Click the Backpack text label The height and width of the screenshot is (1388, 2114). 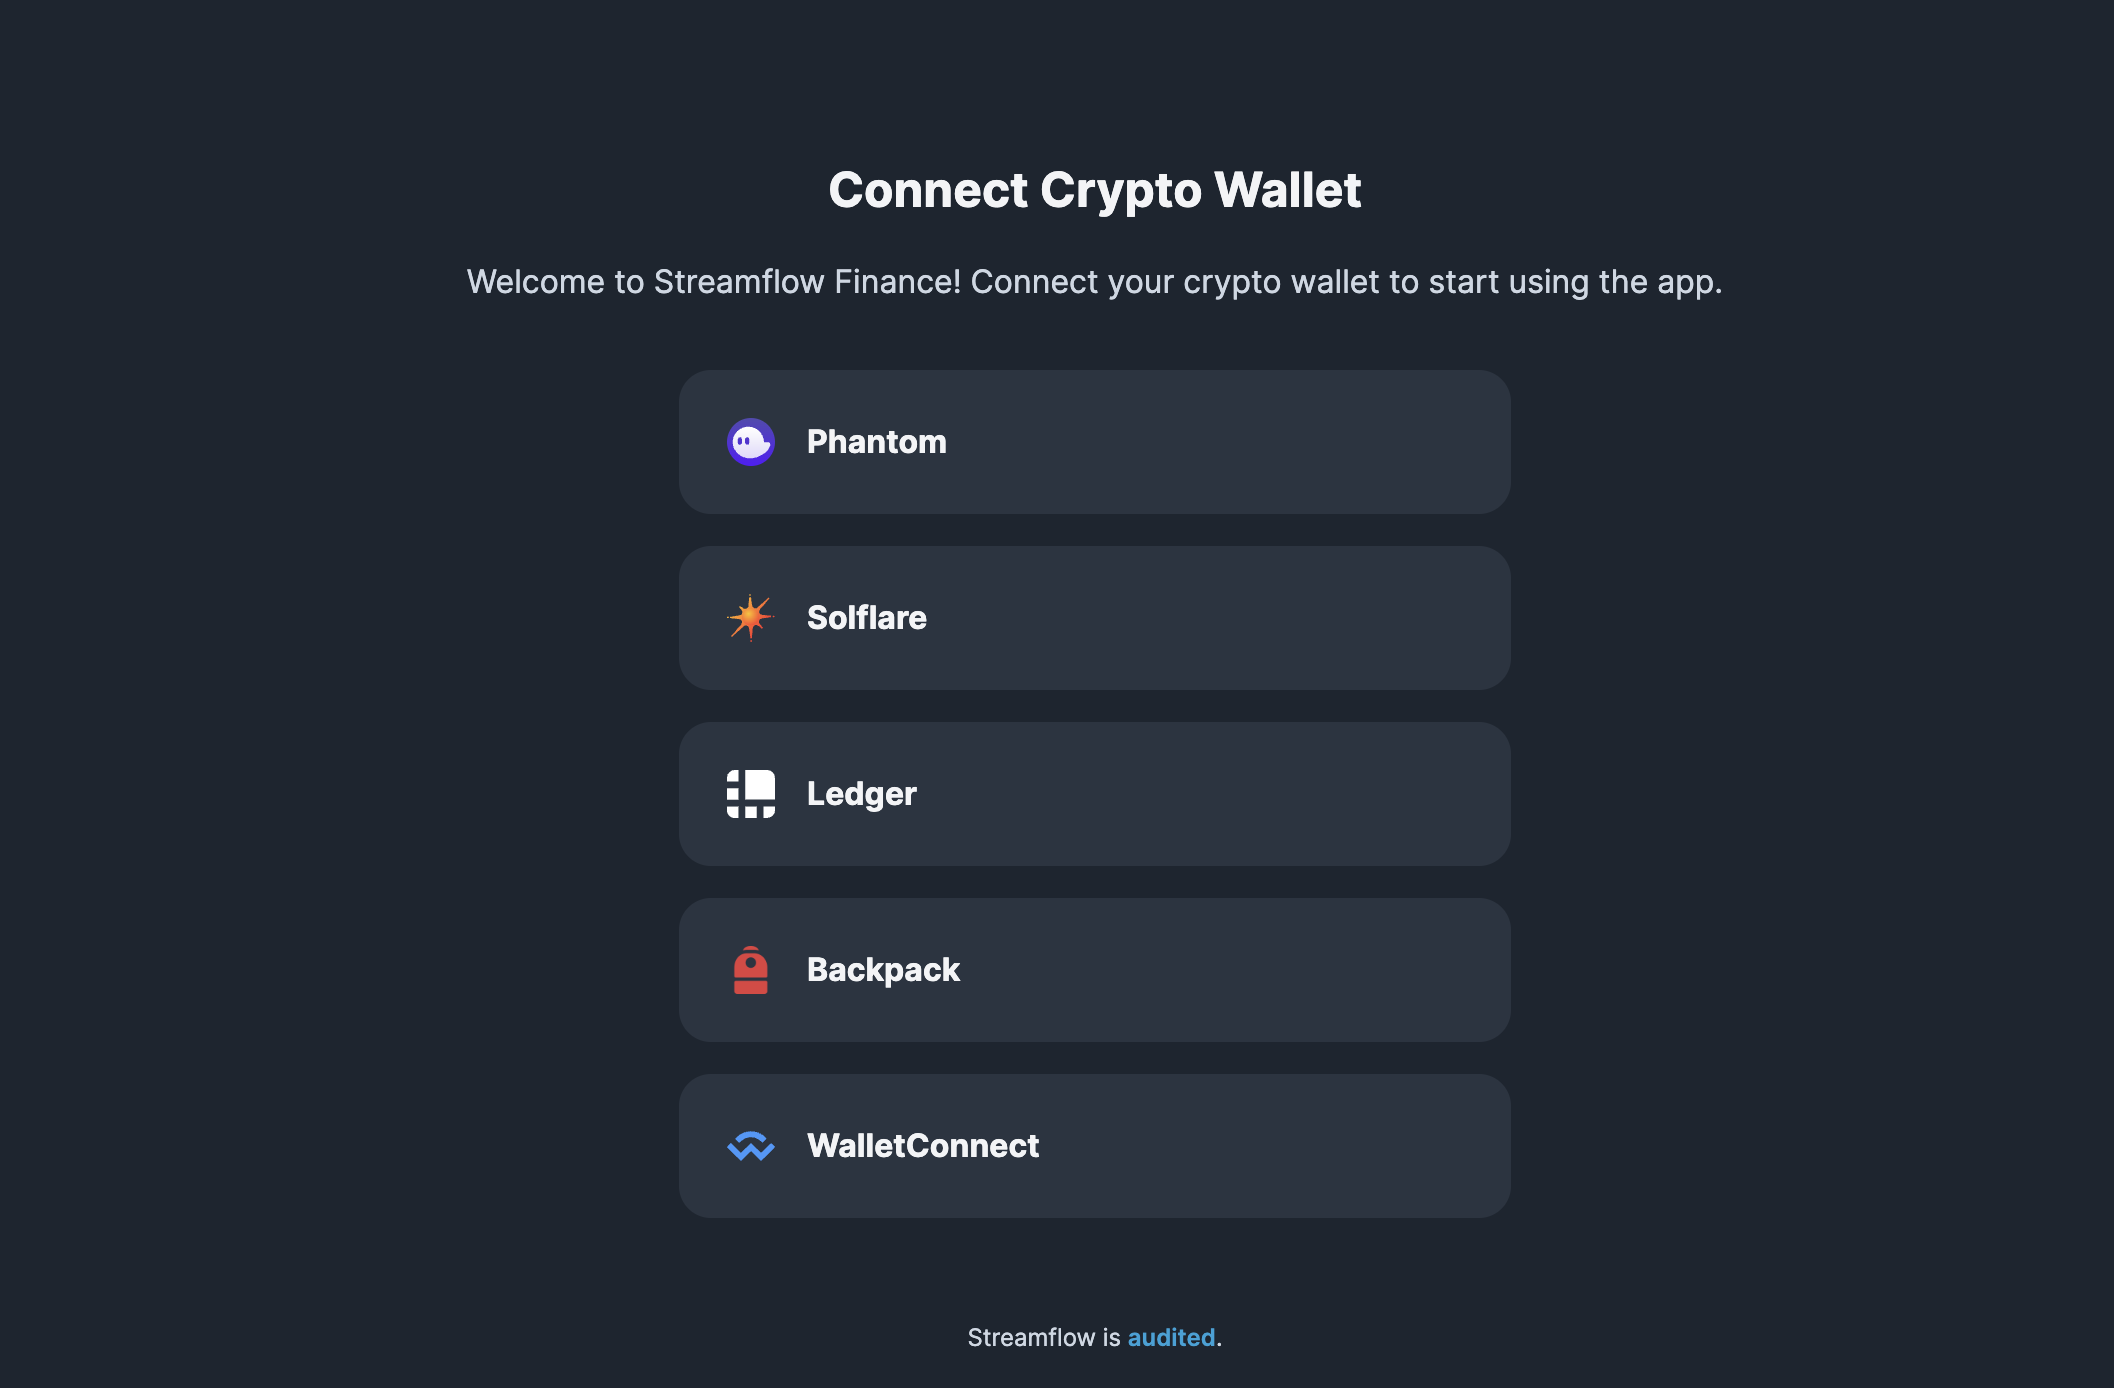(x=884, y=970)
